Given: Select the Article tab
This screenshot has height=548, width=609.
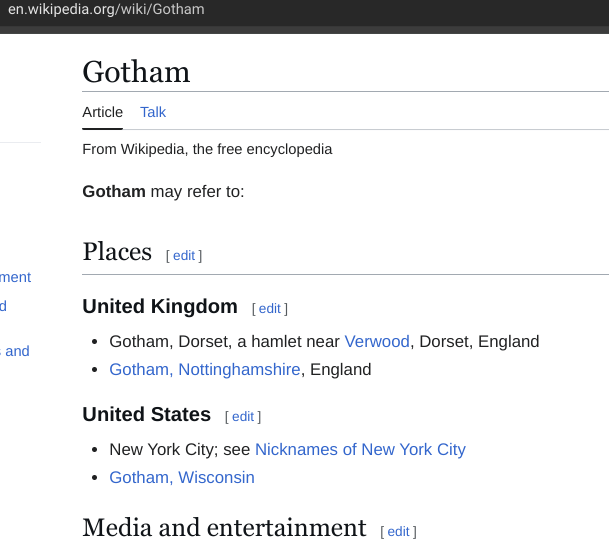Looking at the screenshot, I should tap(103, 112).
